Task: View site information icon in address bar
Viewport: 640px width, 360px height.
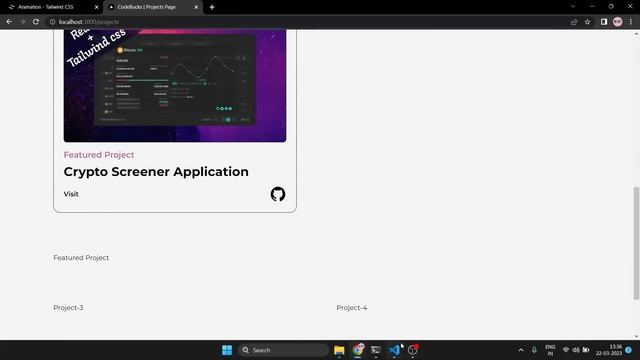Action: (52, 22)
